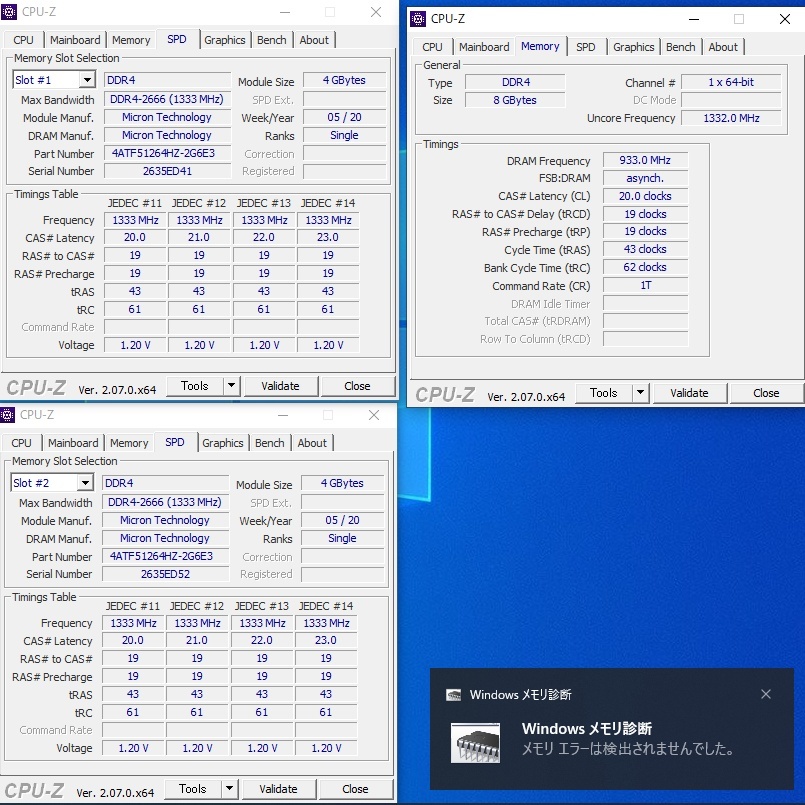
Task: Expand the Tools arrow in the Slot #1 window
Action: click(x=232, y=386)
